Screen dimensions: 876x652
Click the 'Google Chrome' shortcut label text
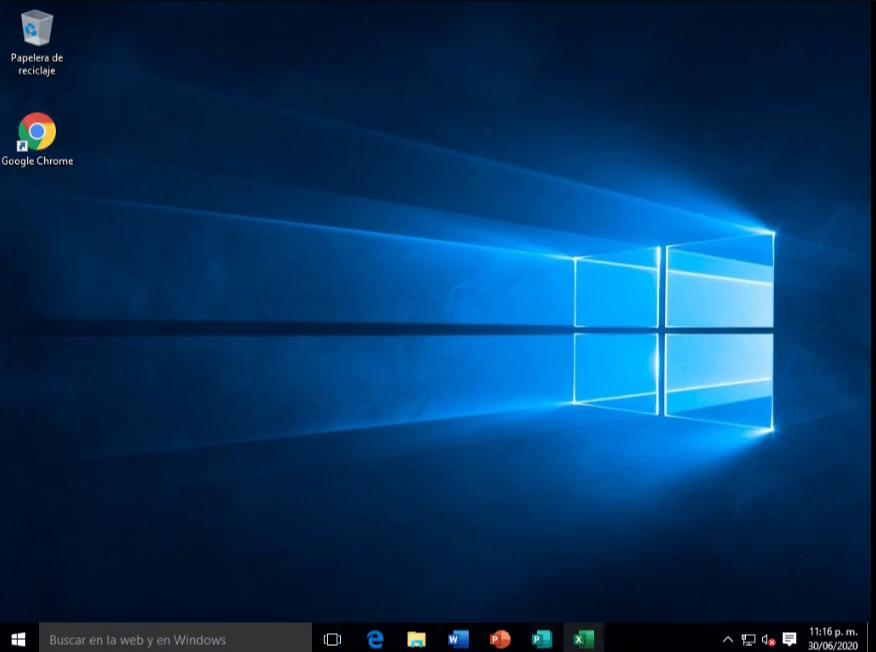(x=37, y=161)
